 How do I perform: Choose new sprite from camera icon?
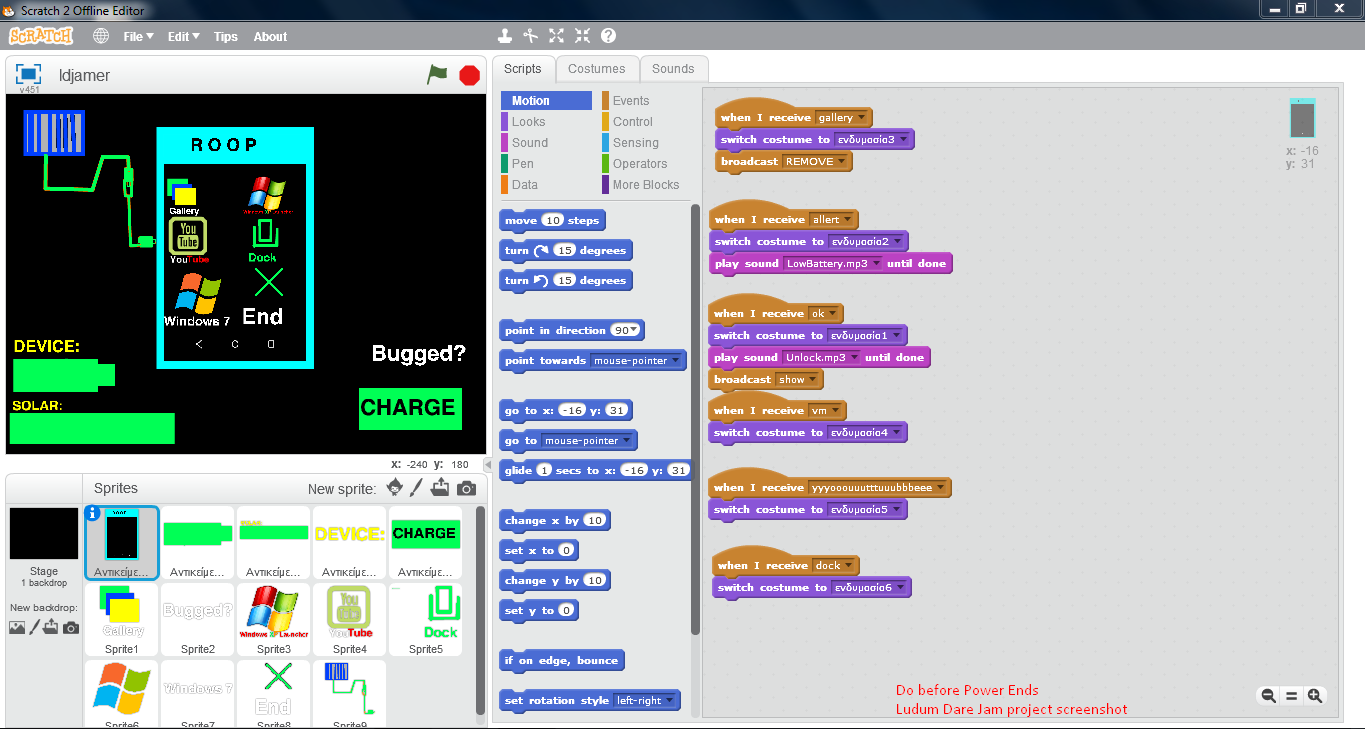point(466,489)
